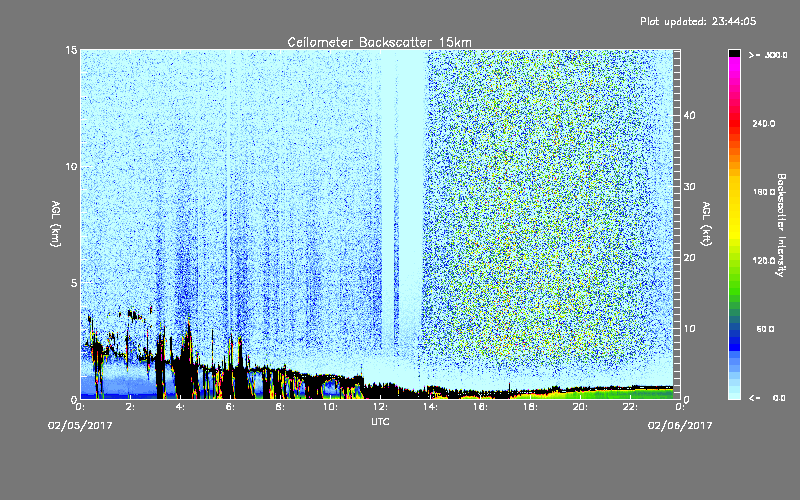Click the '120.0' colorbar label
This screenshot has height=500, width=800.
pos(764,261)
